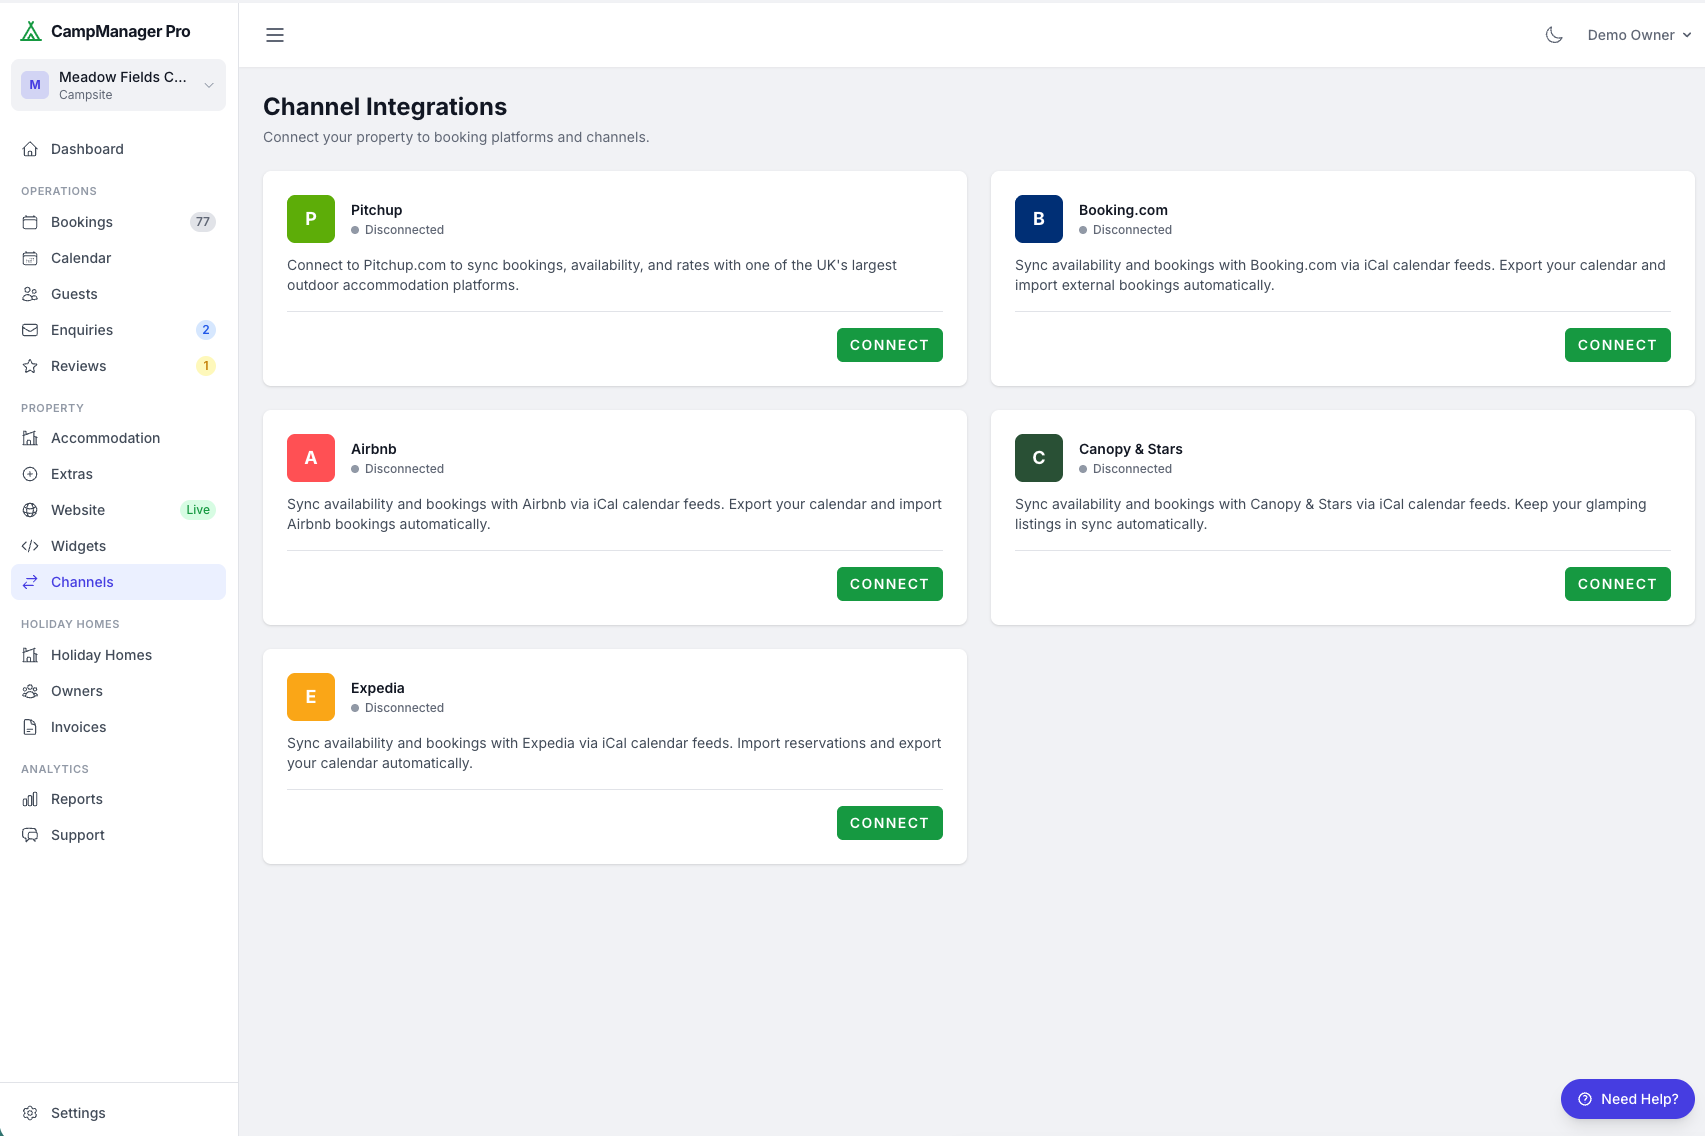This screenshot has height=1136, width=1705.
Task: Click the Guests people icon
Action: pos(30,294)
